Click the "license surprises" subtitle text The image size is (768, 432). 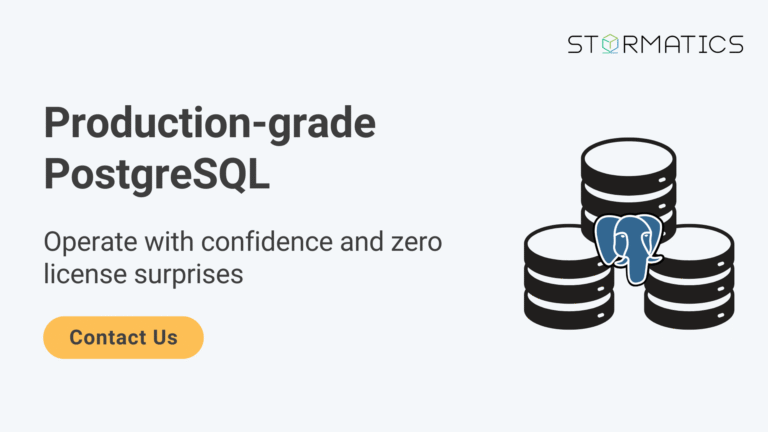point(144,273)
